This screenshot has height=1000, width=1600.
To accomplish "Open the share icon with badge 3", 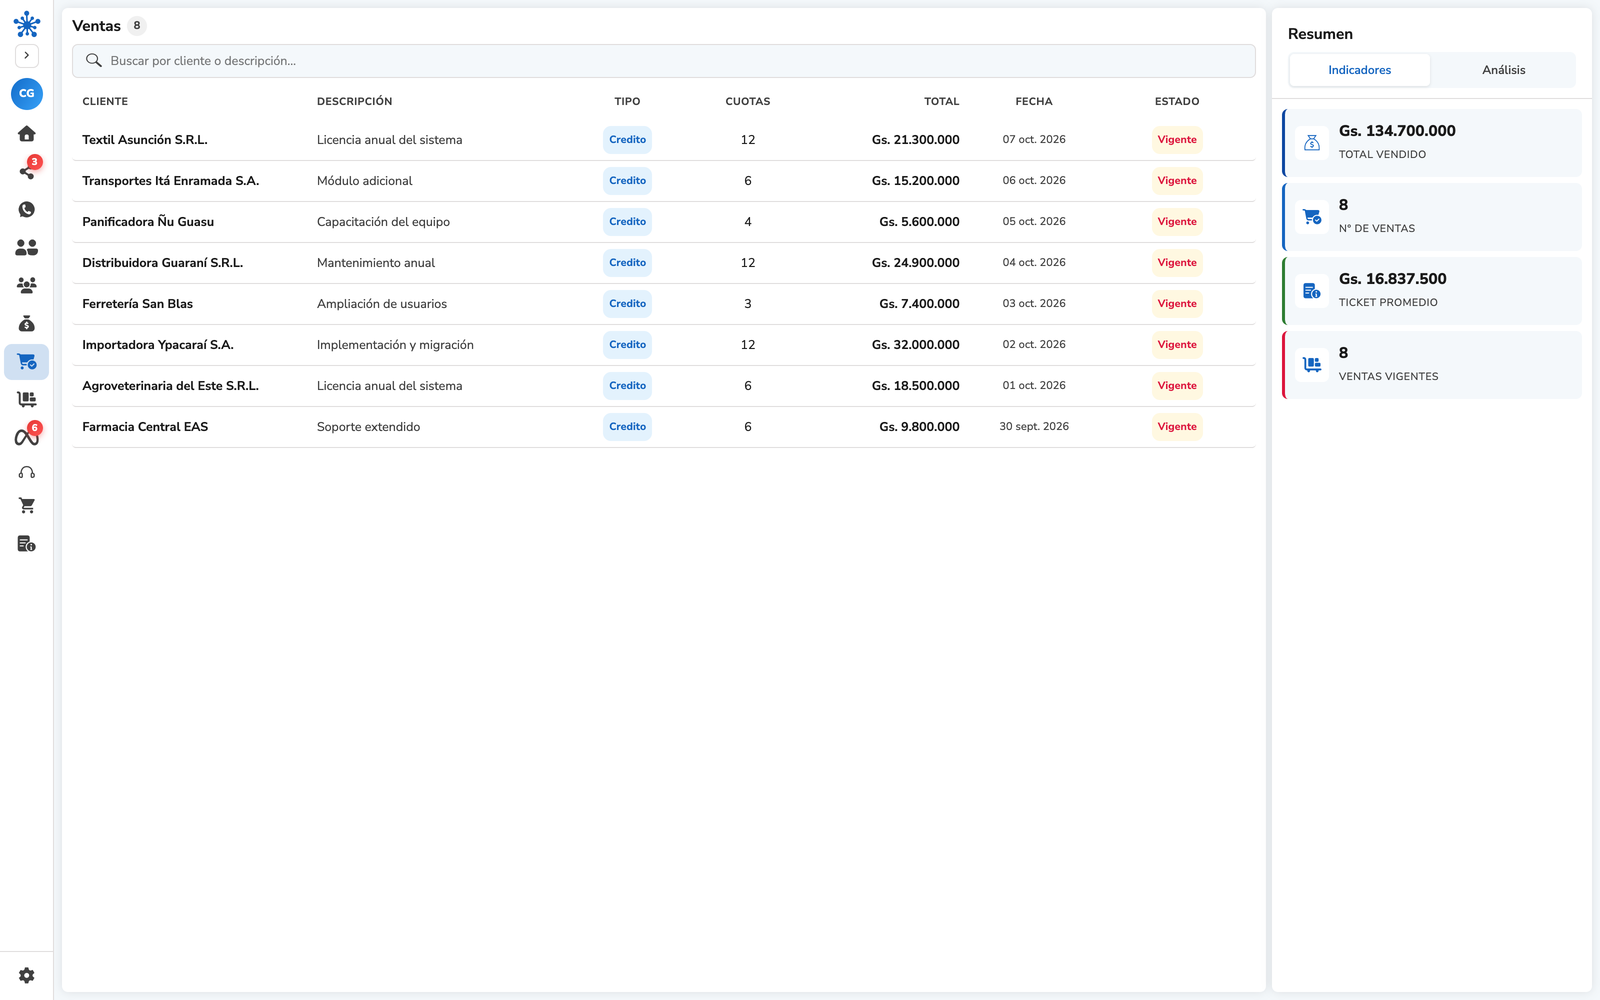I will click(x=27, y=171).
